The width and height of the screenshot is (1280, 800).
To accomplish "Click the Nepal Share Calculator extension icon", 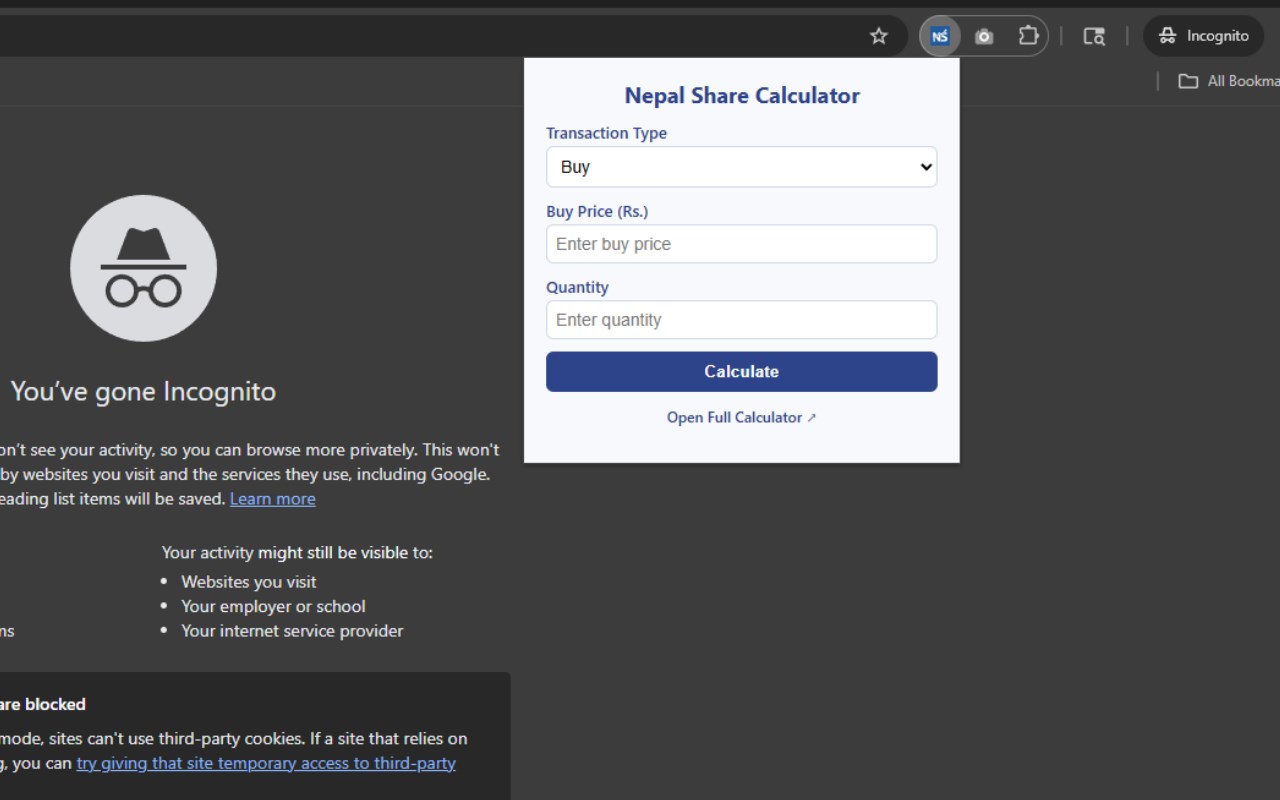I will (940, 36).
